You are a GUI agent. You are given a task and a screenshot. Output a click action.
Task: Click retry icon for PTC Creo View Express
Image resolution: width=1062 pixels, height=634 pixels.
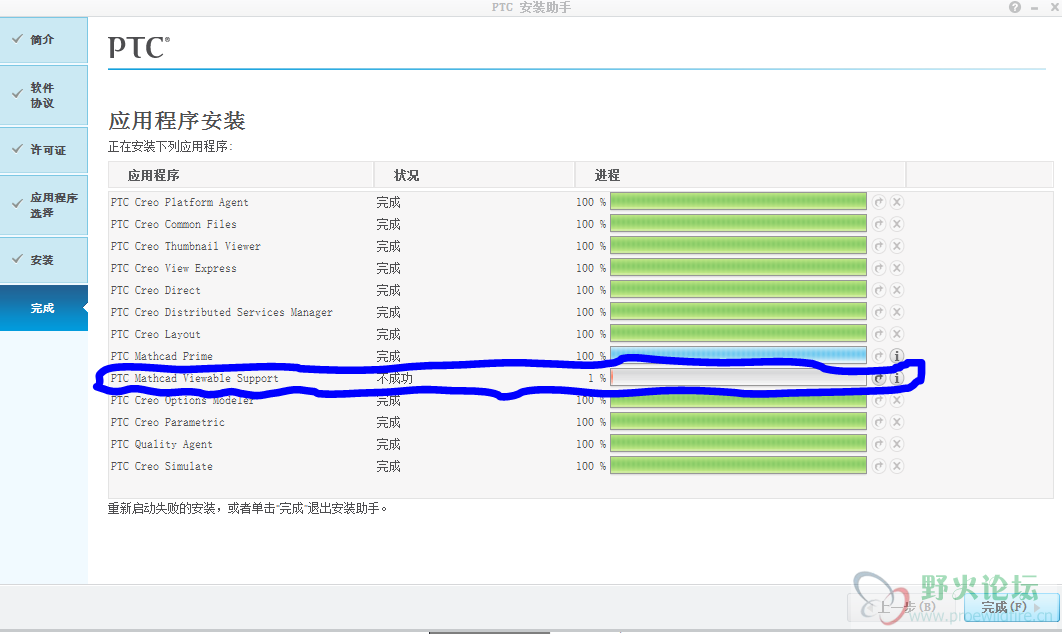[x=878, y=268]
